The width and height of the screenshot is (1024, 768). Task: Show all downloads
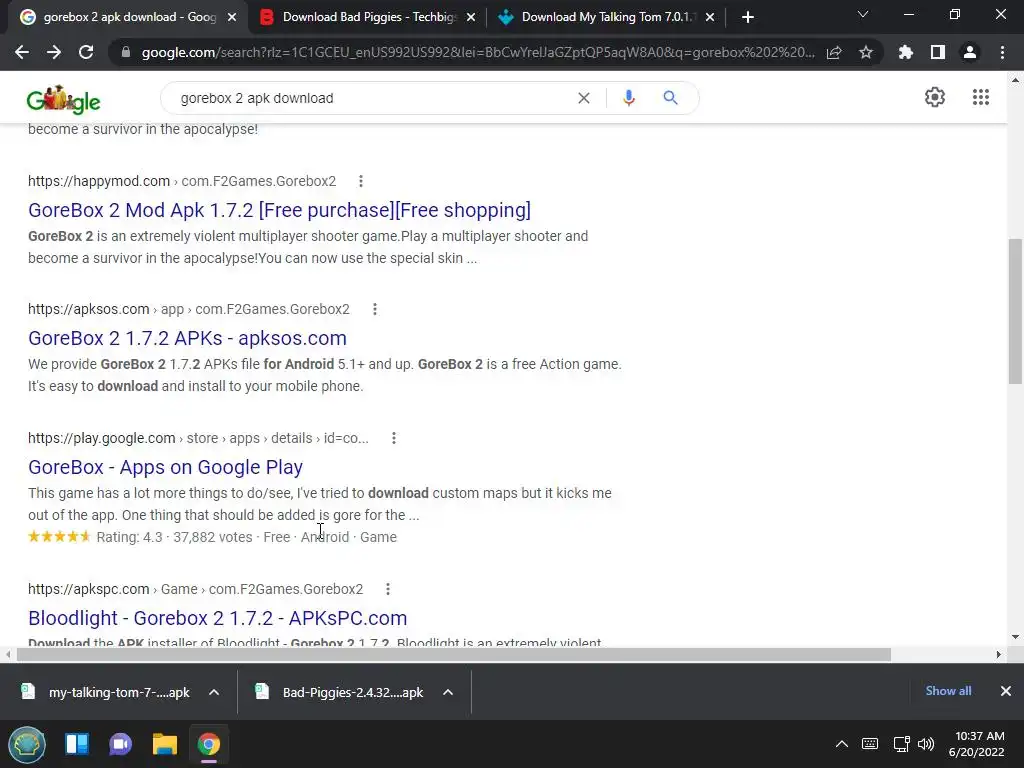tap(948, 691)
